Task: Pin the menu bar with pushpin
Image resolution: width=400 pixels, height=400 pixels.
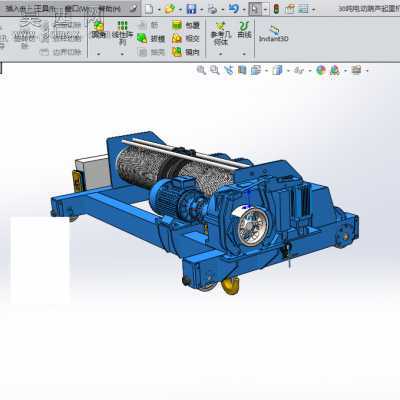Action: click(133, 9)
